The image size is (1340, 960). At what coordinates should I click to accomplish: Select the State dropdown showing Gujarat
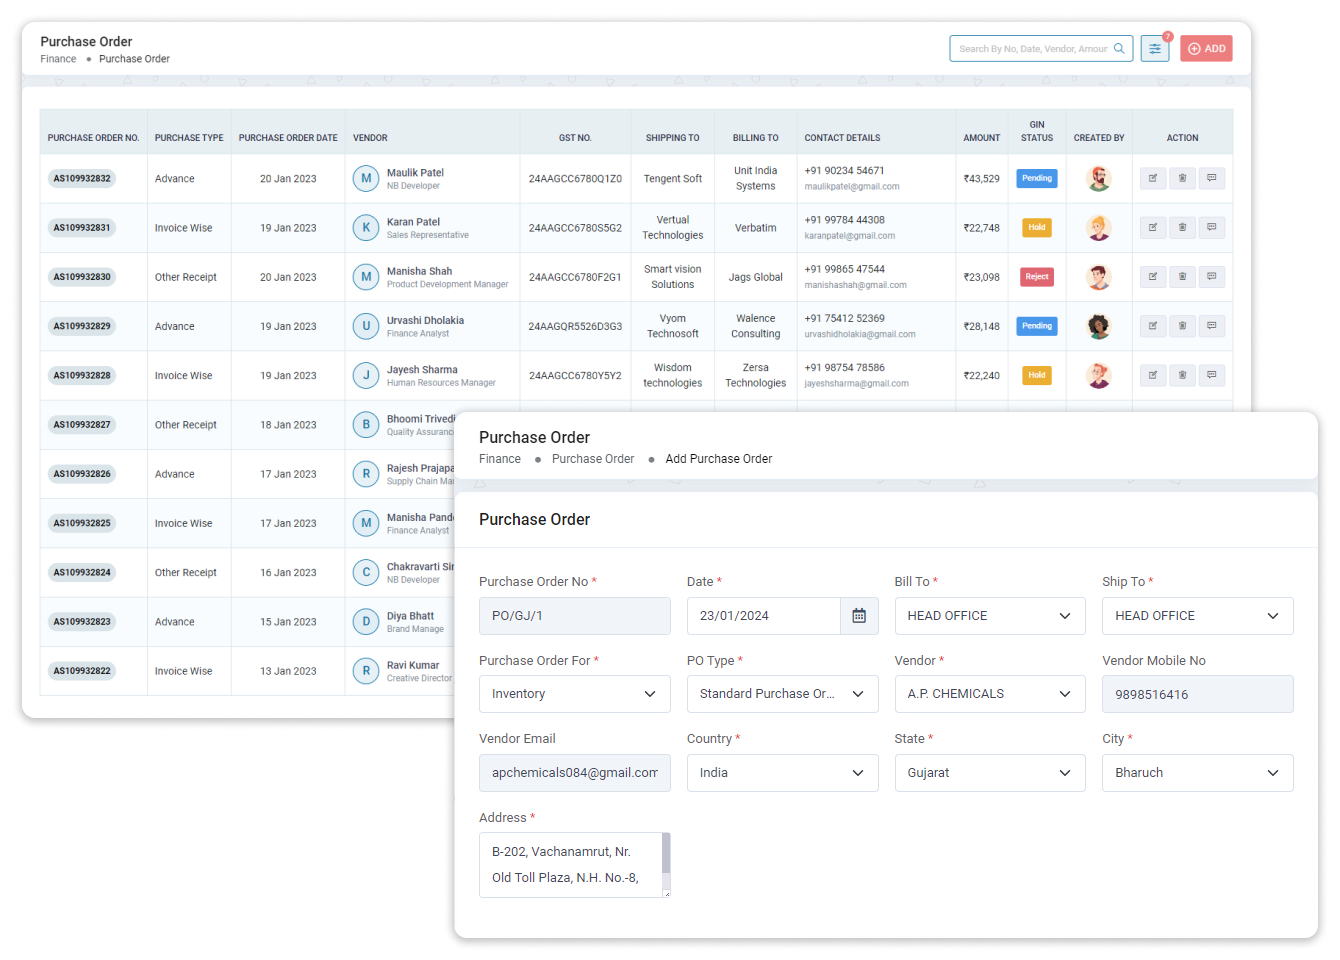(989, 773)
